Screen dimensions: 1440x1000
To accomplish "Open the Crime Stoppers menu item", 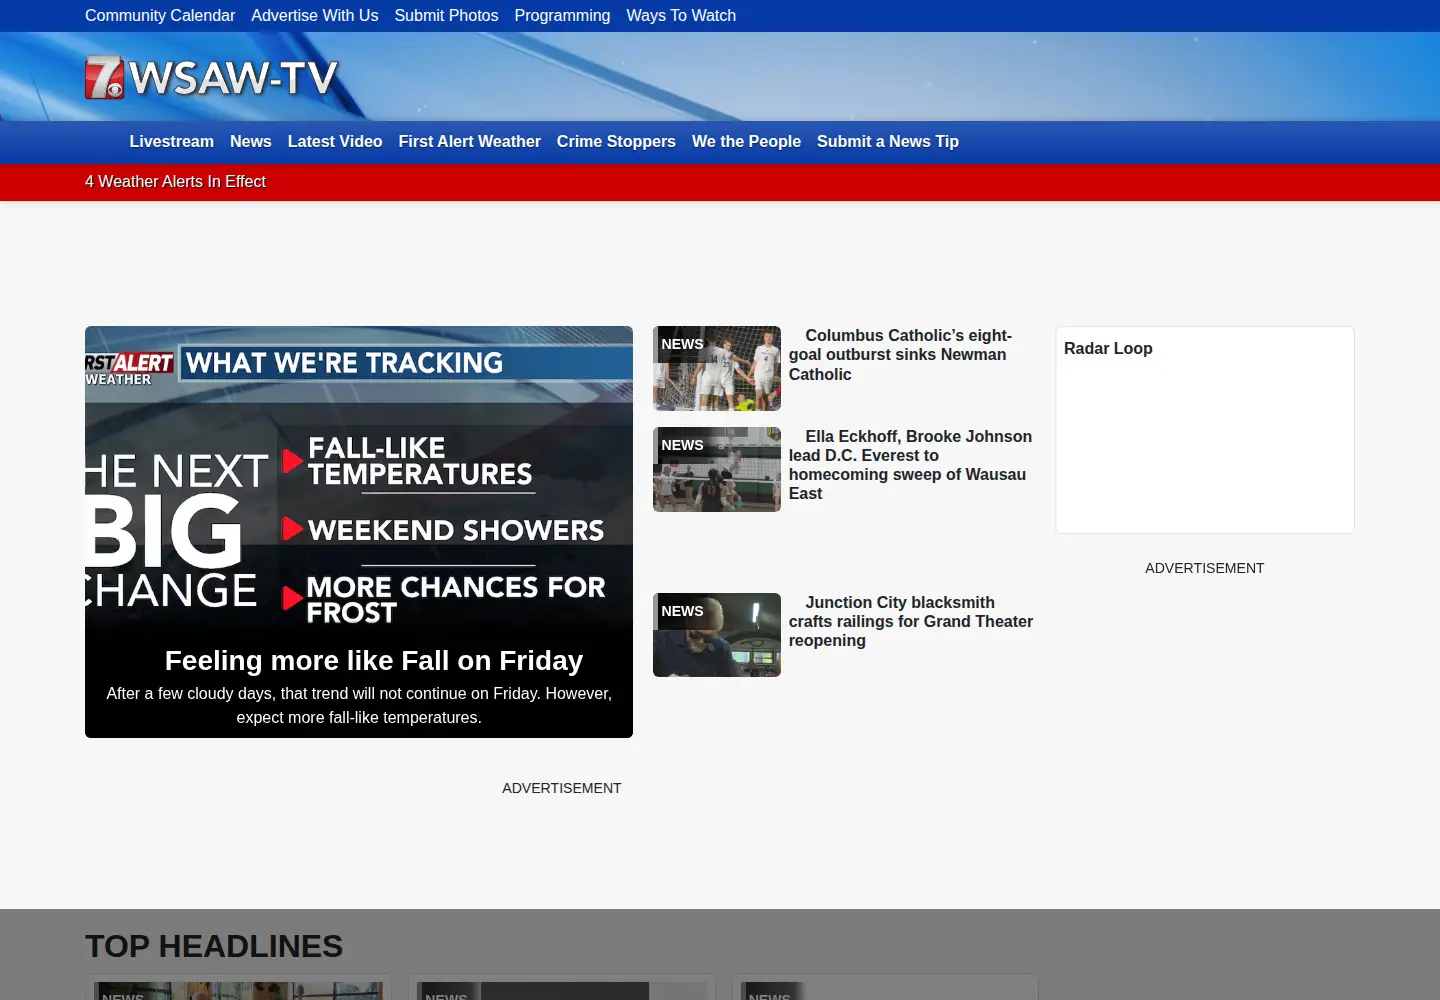I will coord(616,142).
